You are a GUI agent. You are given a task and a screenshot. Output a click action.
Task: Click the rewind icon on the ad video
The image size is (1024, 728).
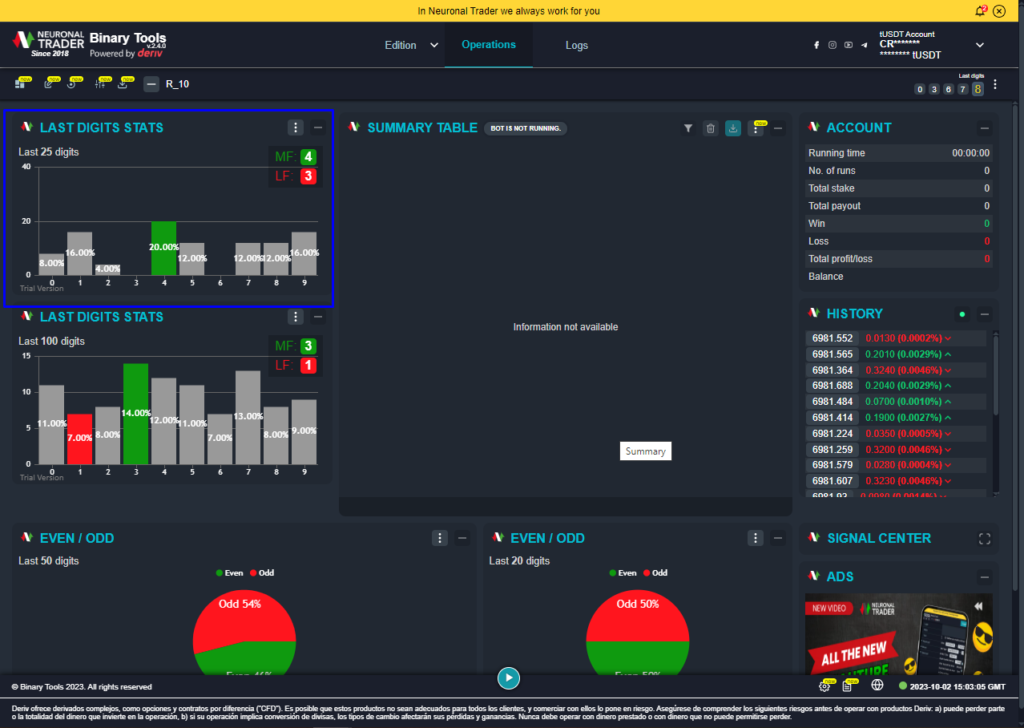978,606
